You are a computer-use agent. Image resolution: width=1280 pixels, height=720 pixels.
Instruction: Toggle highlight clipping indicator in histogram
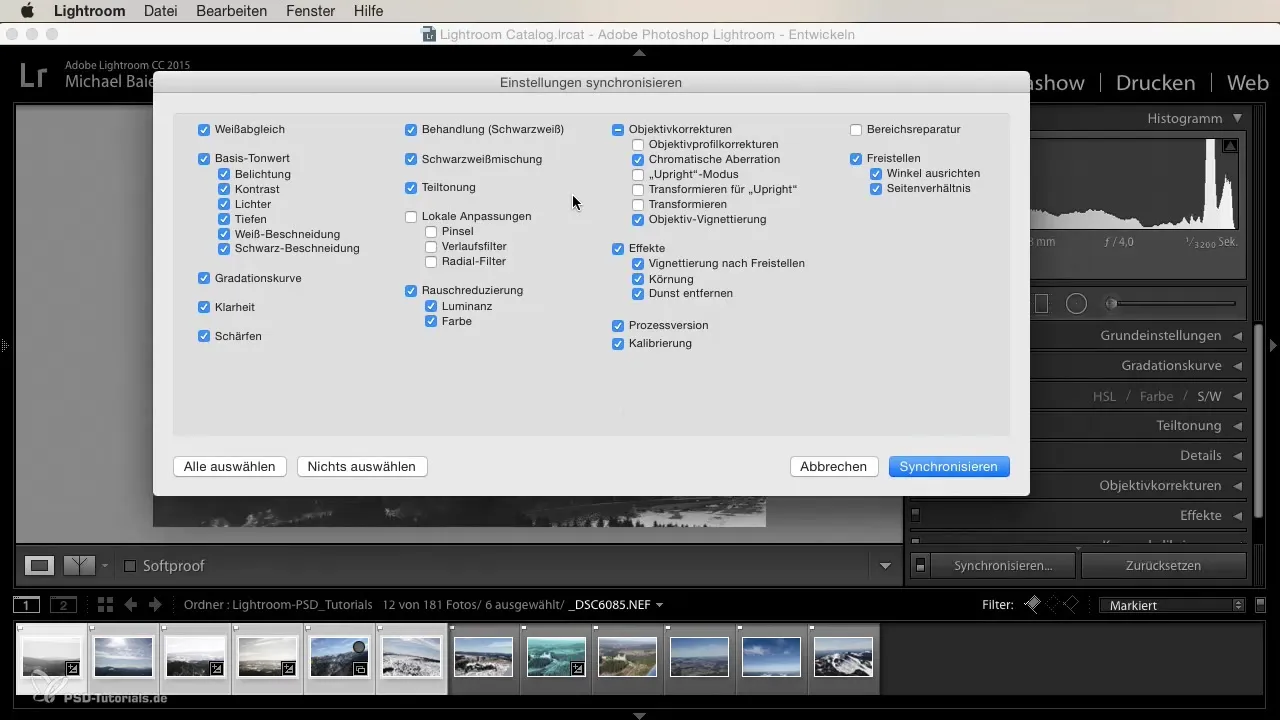click(x=1230, y=146)
